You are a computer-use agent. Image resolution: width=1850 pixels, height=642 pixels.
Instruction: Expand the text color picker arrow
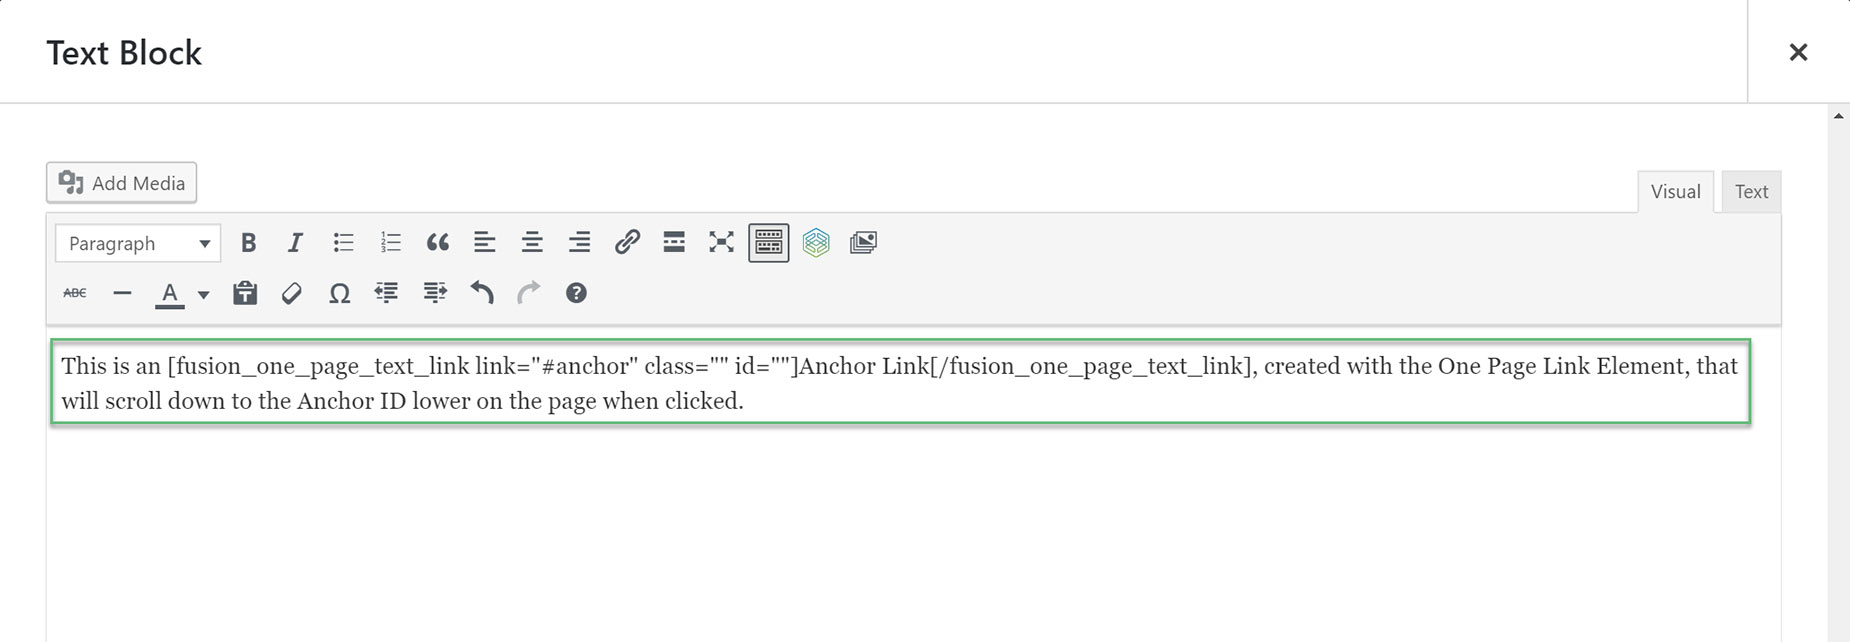coord(203,294)
